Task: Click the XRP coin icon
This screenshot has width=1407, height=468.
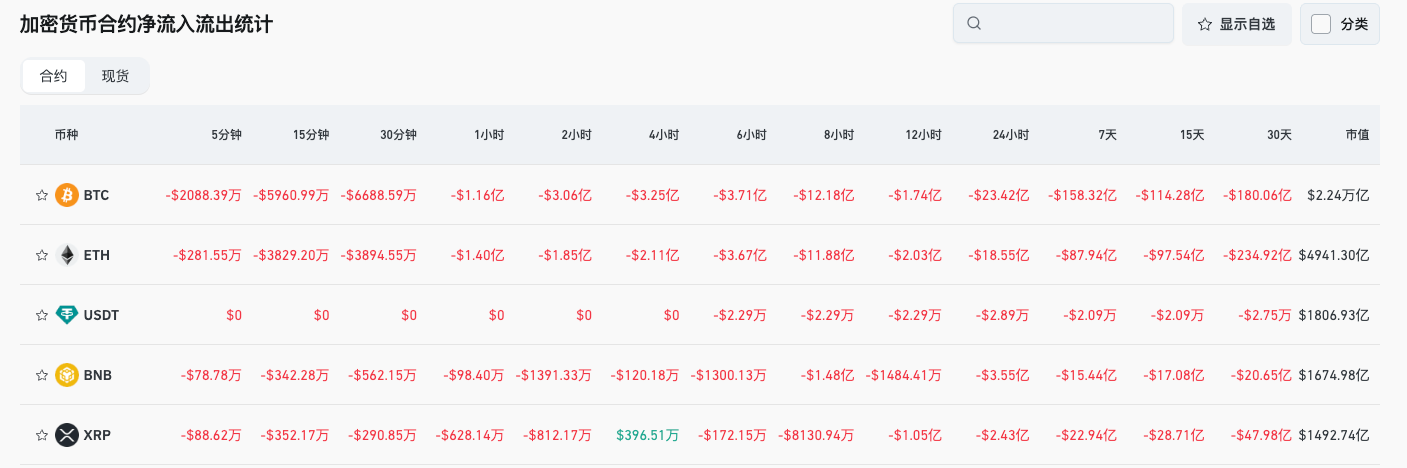Action: (67, 435)
